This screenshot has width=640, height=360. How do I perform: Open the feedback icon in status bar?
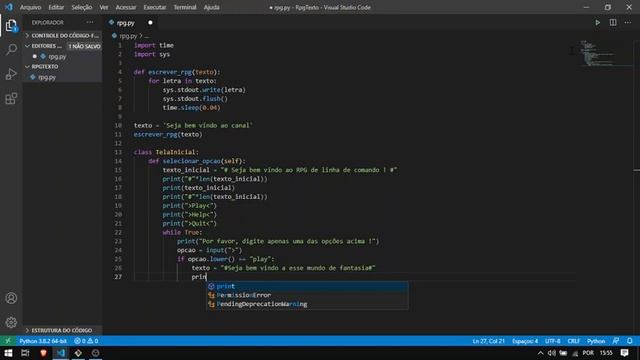[616, 341]
